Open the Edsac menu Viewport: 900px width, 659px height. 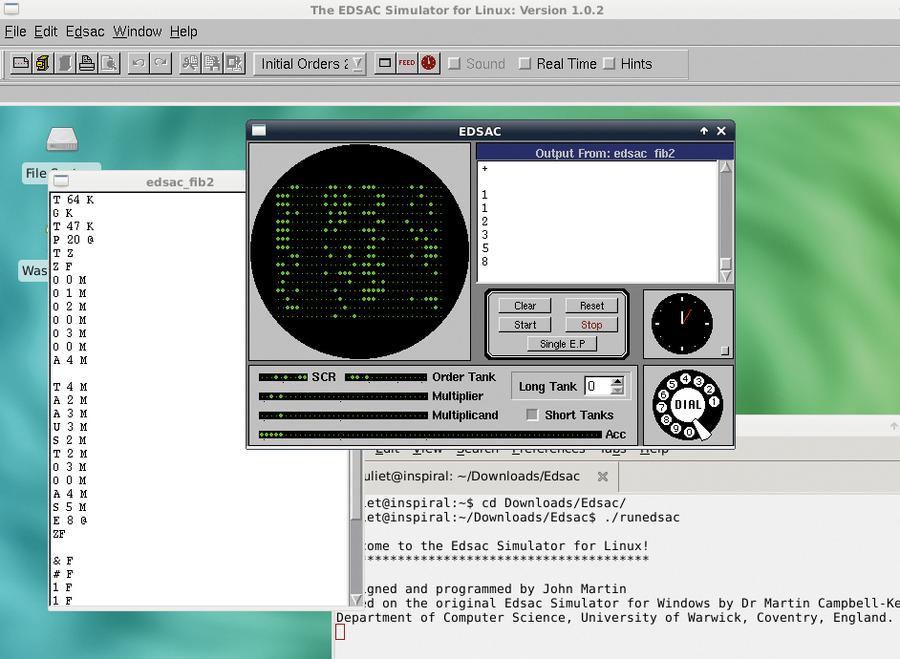pos(85,32)
